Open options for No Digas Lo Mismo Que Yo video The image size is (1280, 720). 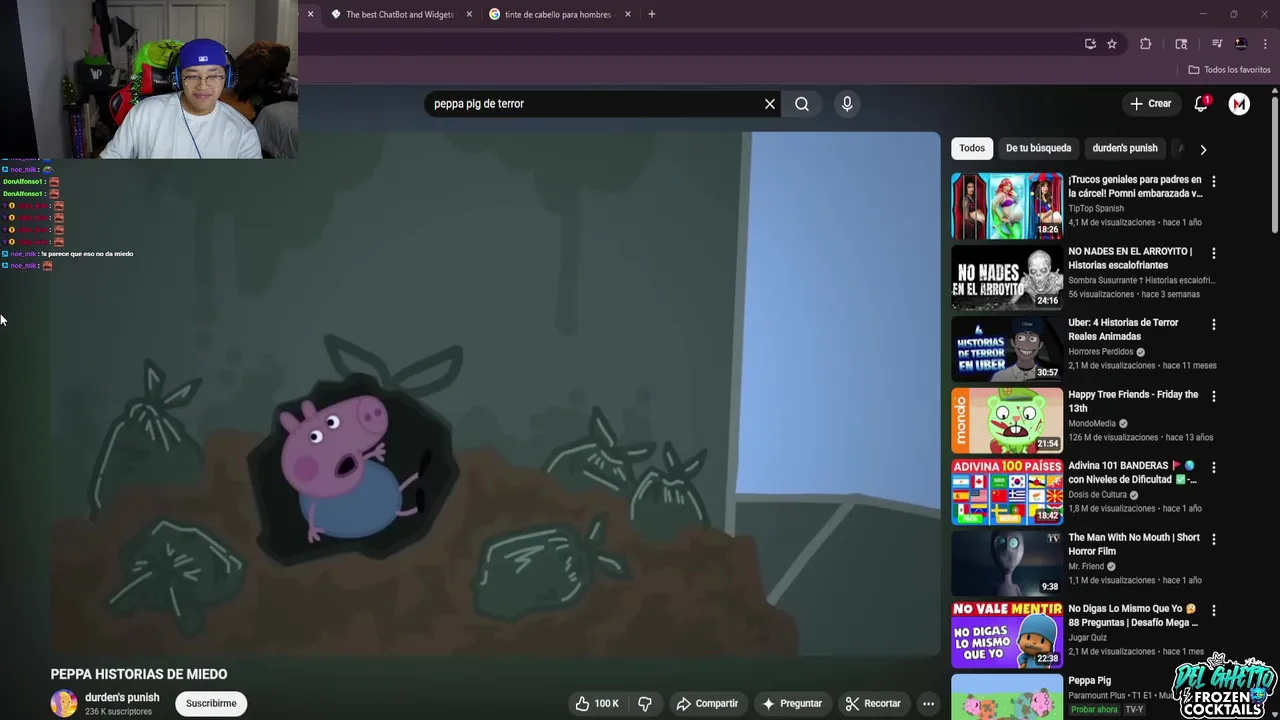pyautogui.click(x=1214, y=611)
